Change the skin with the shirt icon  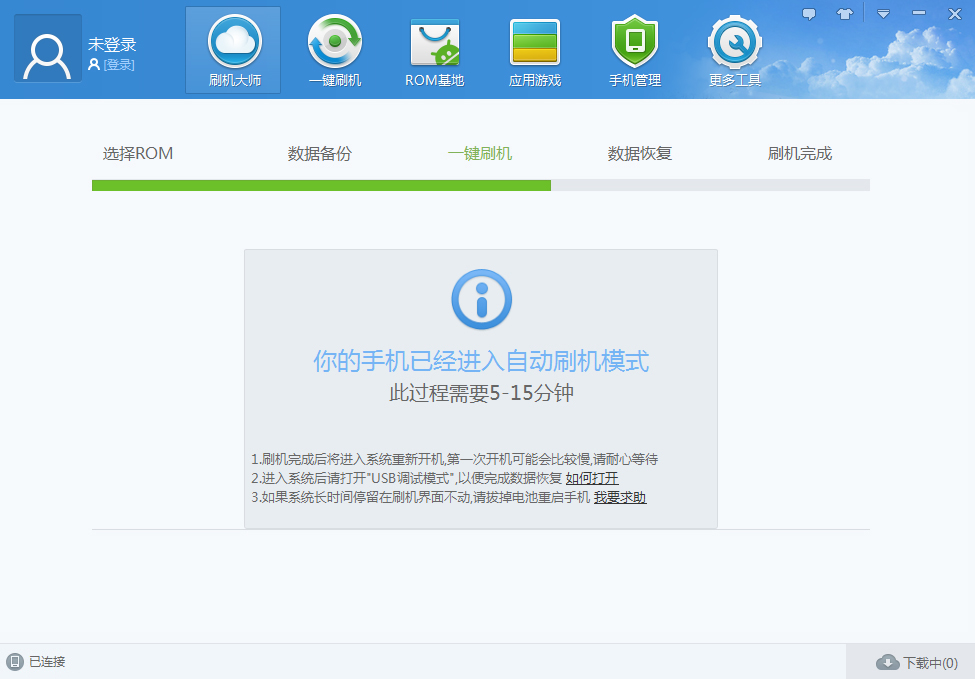[x=844, y=13]
